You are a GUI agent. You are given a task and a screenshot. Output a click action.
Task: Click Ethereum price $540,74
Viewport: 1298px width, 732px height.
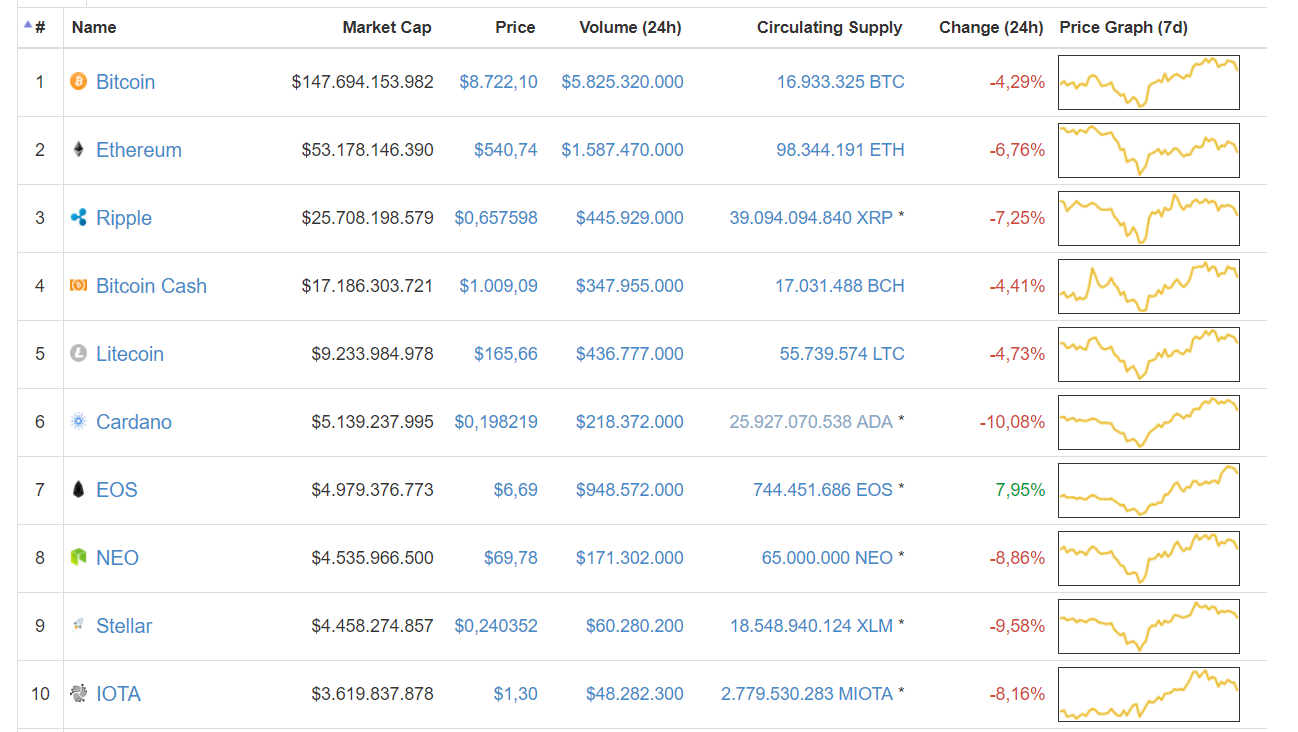coord(506,150)
